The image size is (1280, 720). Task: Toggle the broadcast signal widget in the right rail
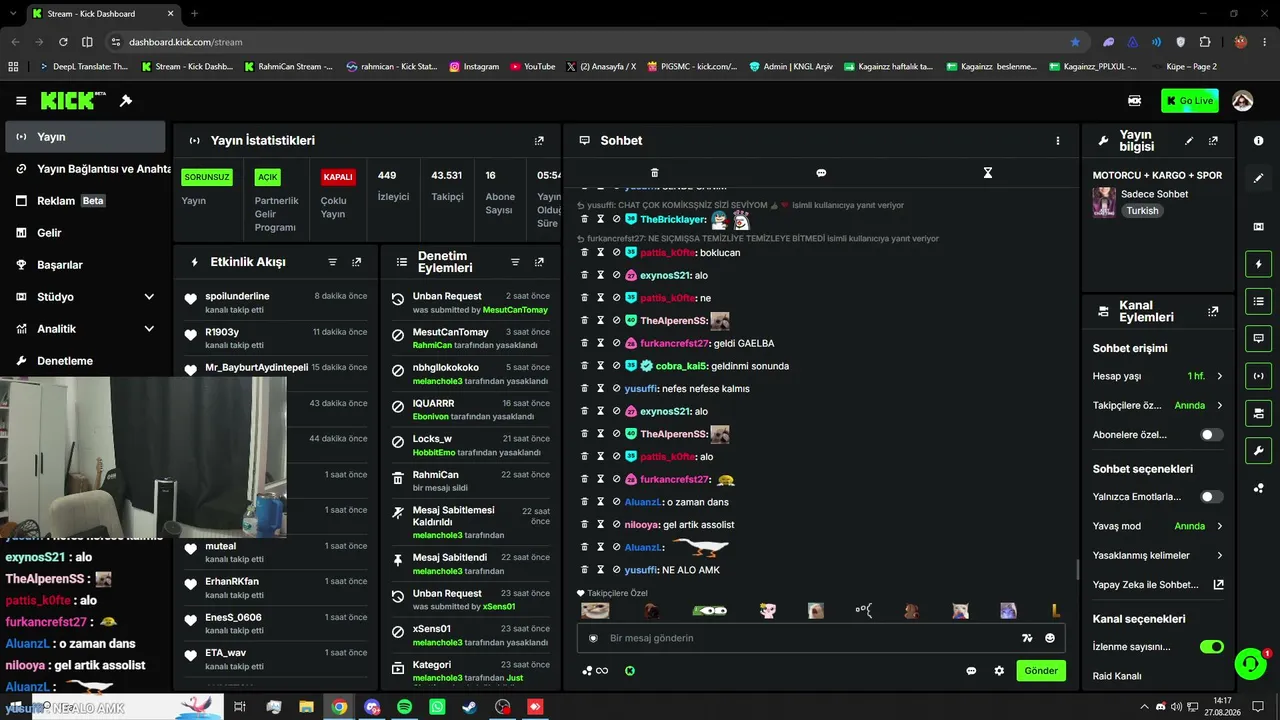1258,376
